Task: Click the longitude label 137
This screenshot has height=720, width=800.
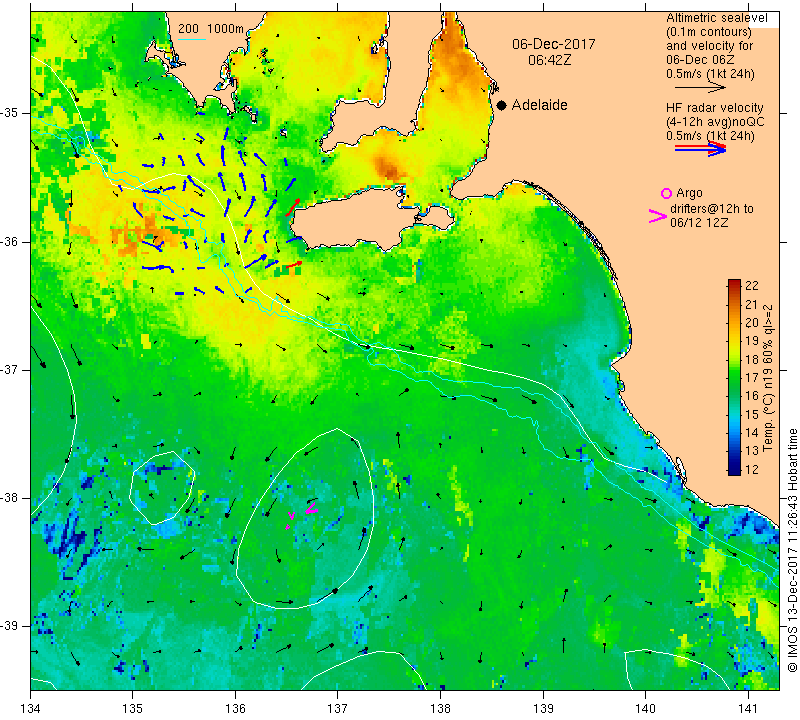Action: pyautogui.click(x=338, y=709)
